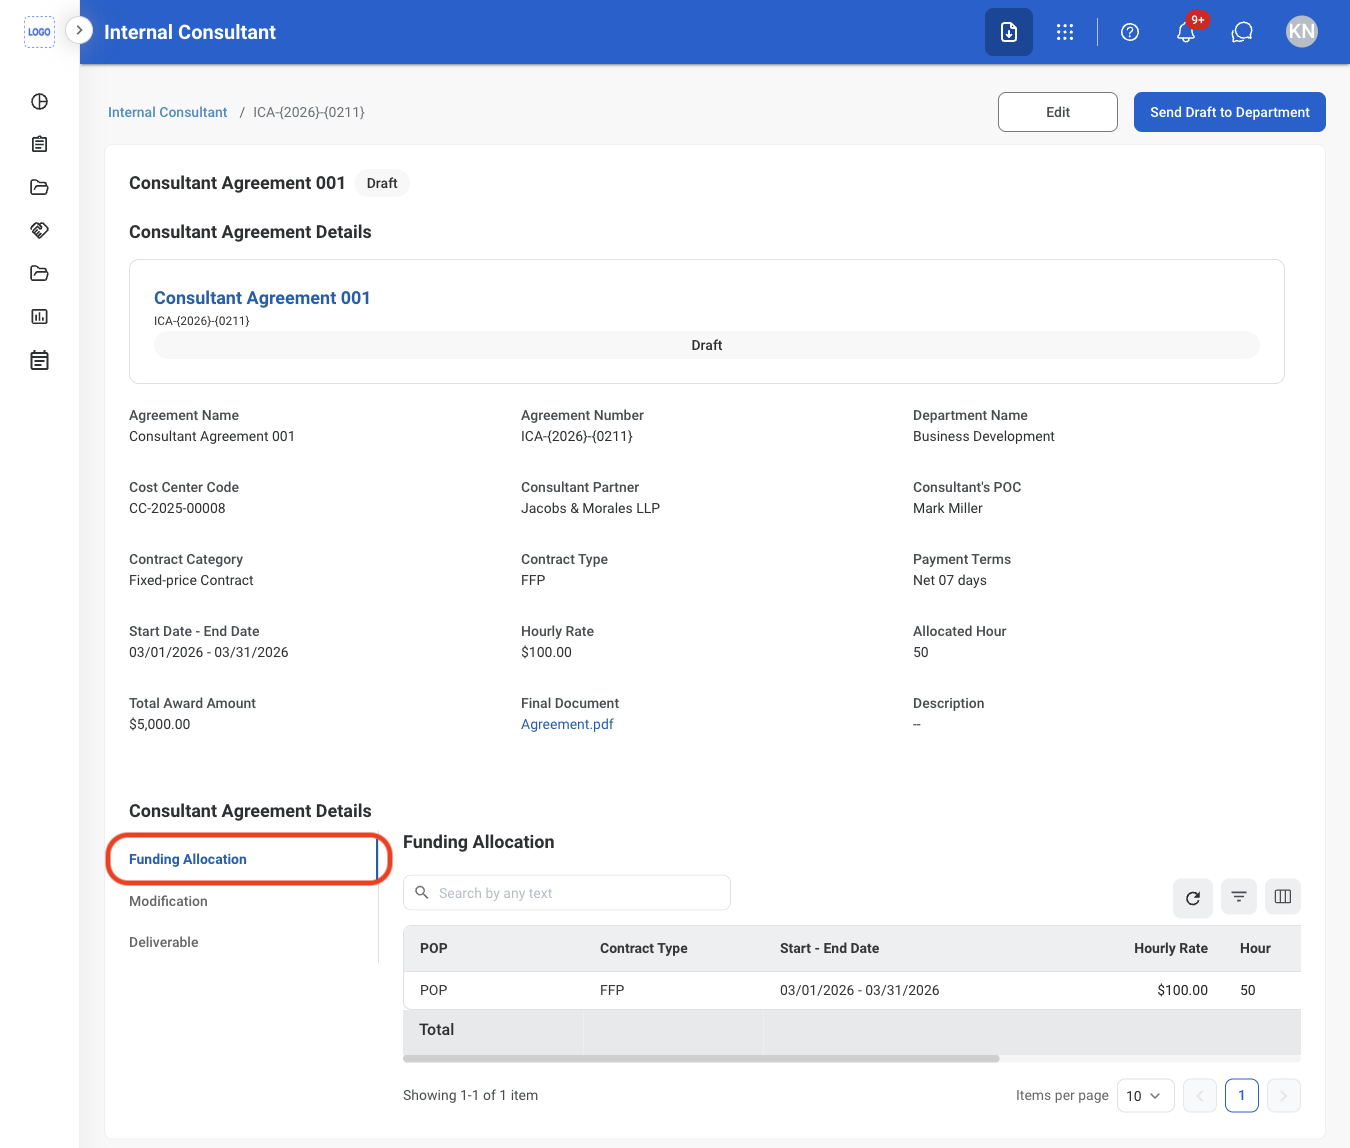Screen dimensions: 1350x1148
Task: Click the Consultant Agreement 001 blue card title
Action: point(262,298)
